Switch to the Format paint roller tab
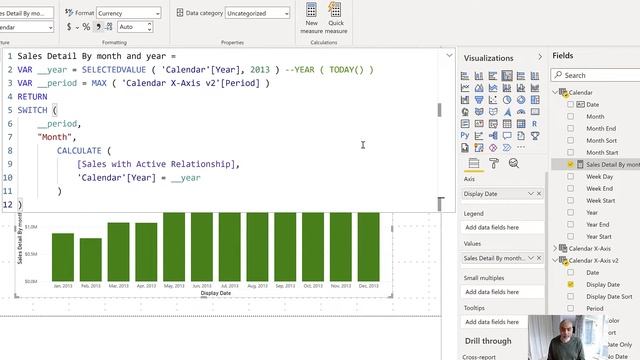This screenshot has width=640, height=360. point(493,164)
